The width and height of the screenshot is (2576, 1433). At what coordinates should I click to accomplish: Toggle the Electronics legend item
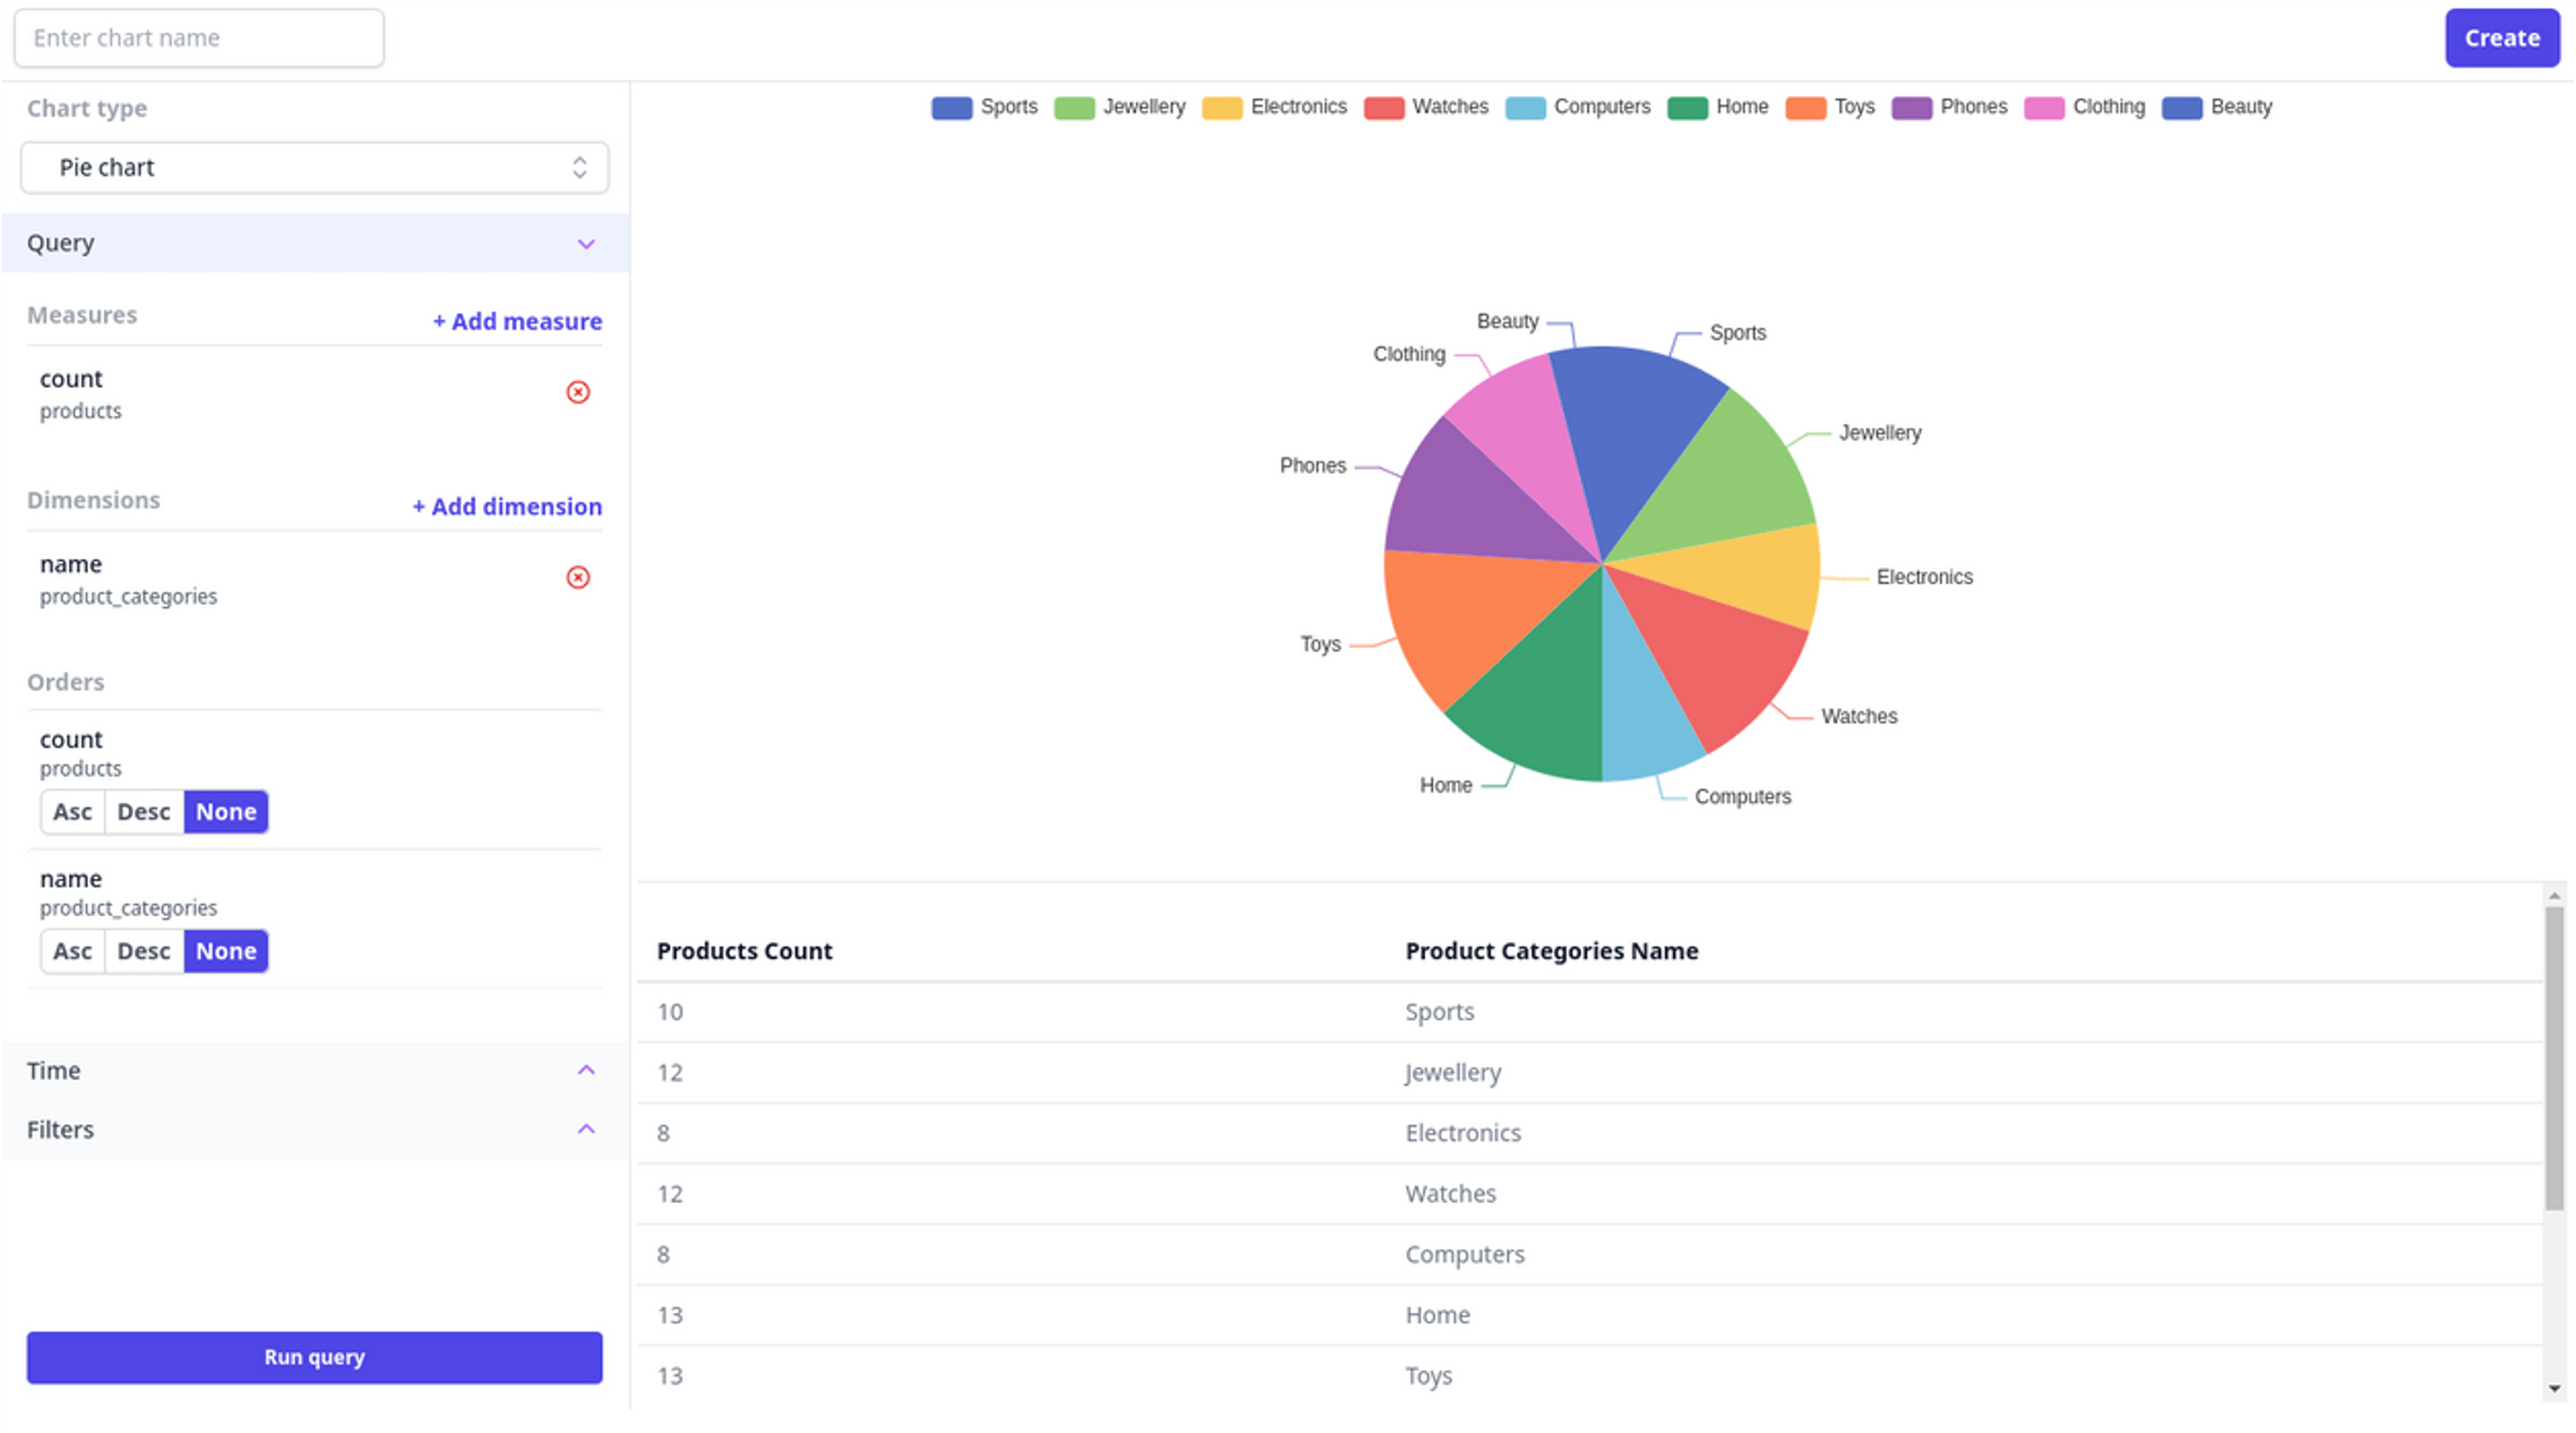[x=1299, y=107]
